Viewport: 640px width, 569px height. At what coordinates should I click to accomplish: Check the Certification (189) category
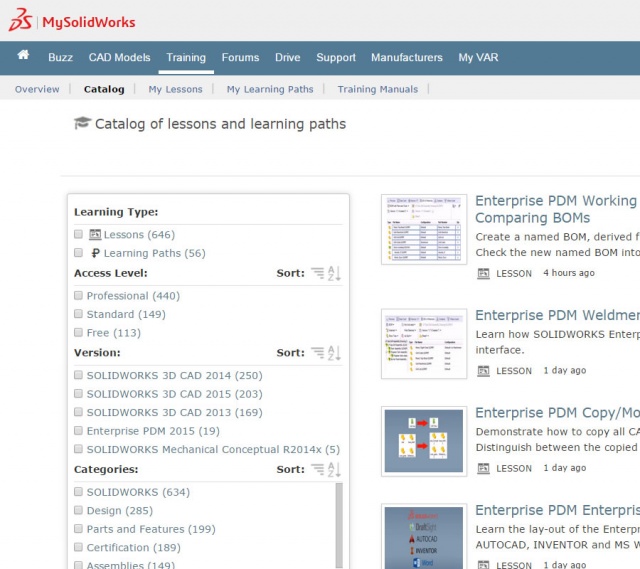coord(78,547)
